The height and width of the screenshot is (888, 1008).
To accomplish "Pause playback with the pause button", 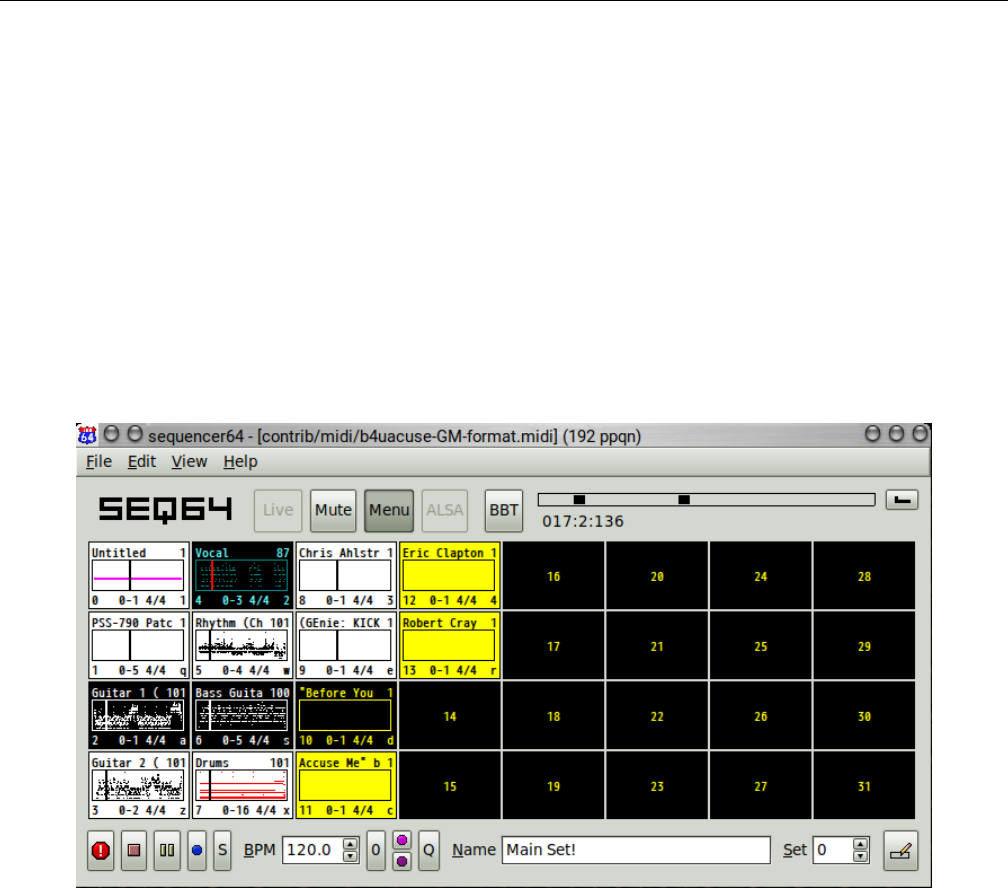I will (167, 850).
